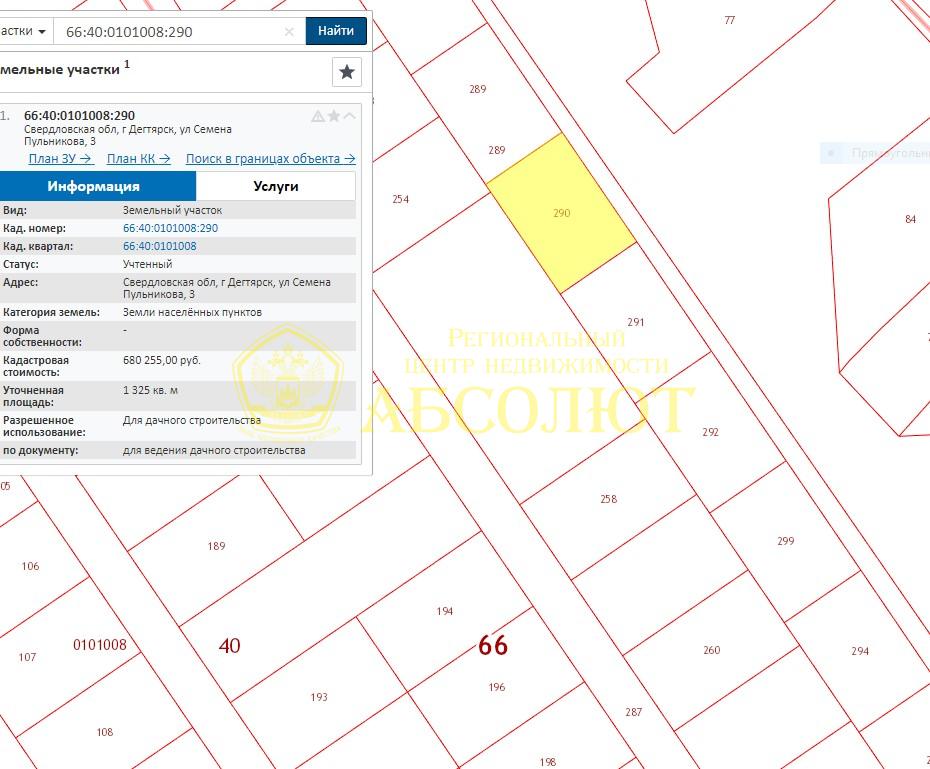Screen dimensions: 930x769
Task: Click the cadastral value 680 255,00 руб.
Action: [162, 360]
